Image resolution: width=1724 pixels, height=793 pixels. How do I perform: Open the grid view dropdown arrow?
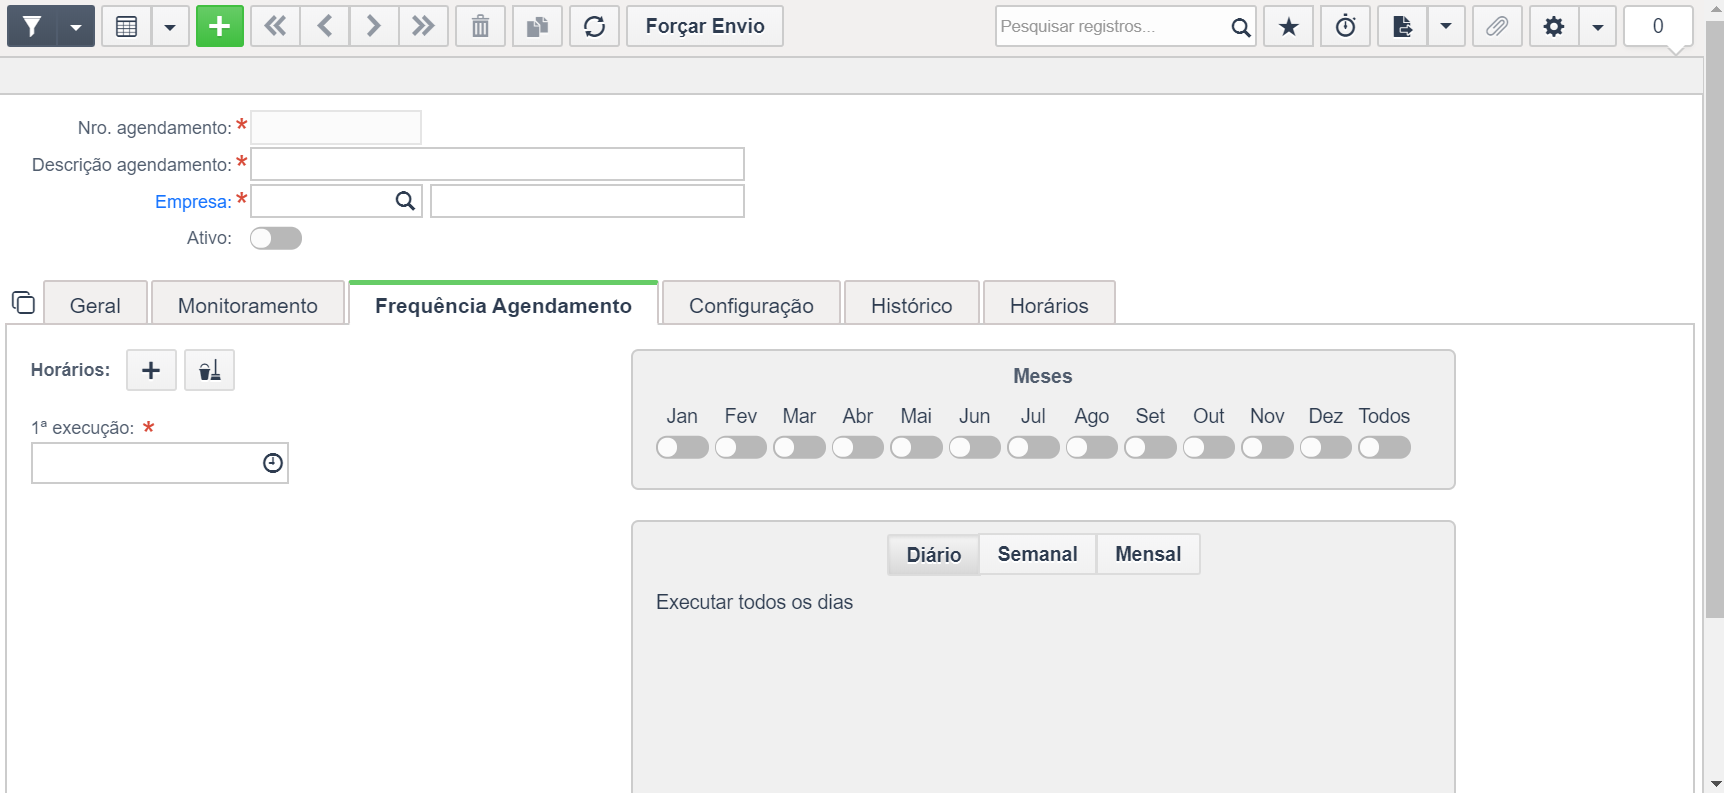[170, 26]
